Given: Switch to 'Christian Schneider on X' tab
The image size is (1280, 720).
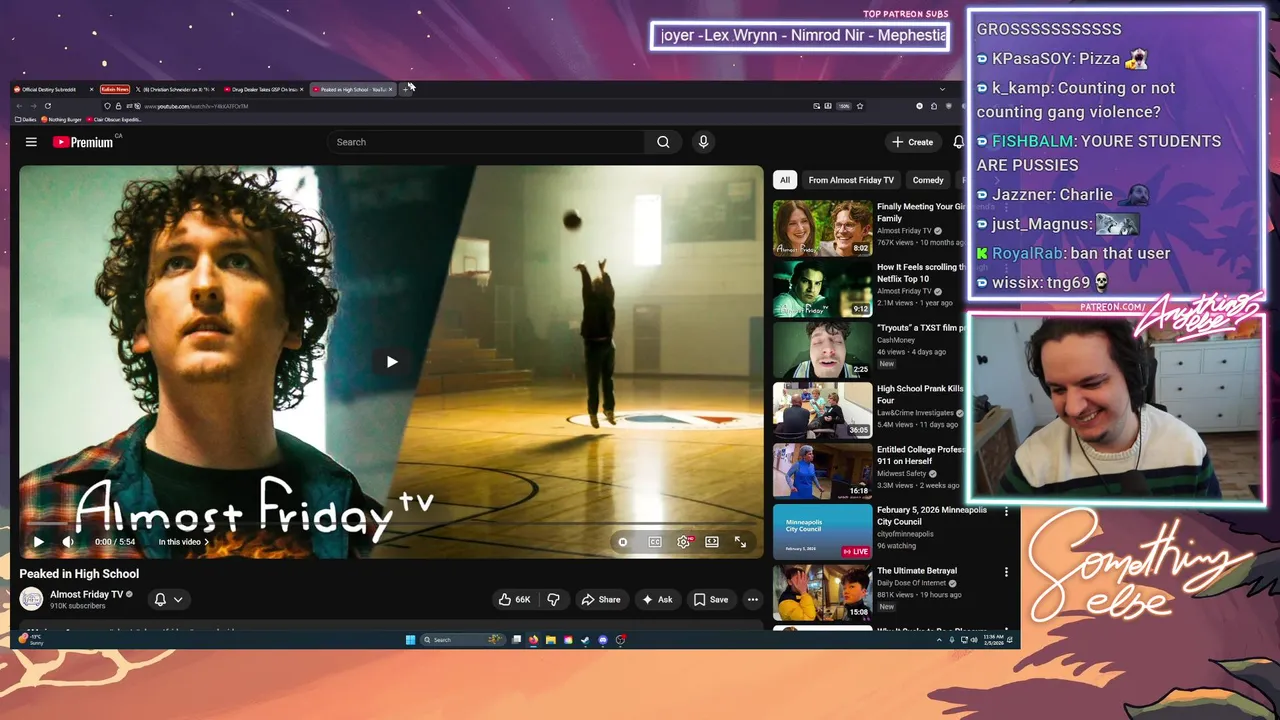Looking at the screenshot, I should coord(176,89).
